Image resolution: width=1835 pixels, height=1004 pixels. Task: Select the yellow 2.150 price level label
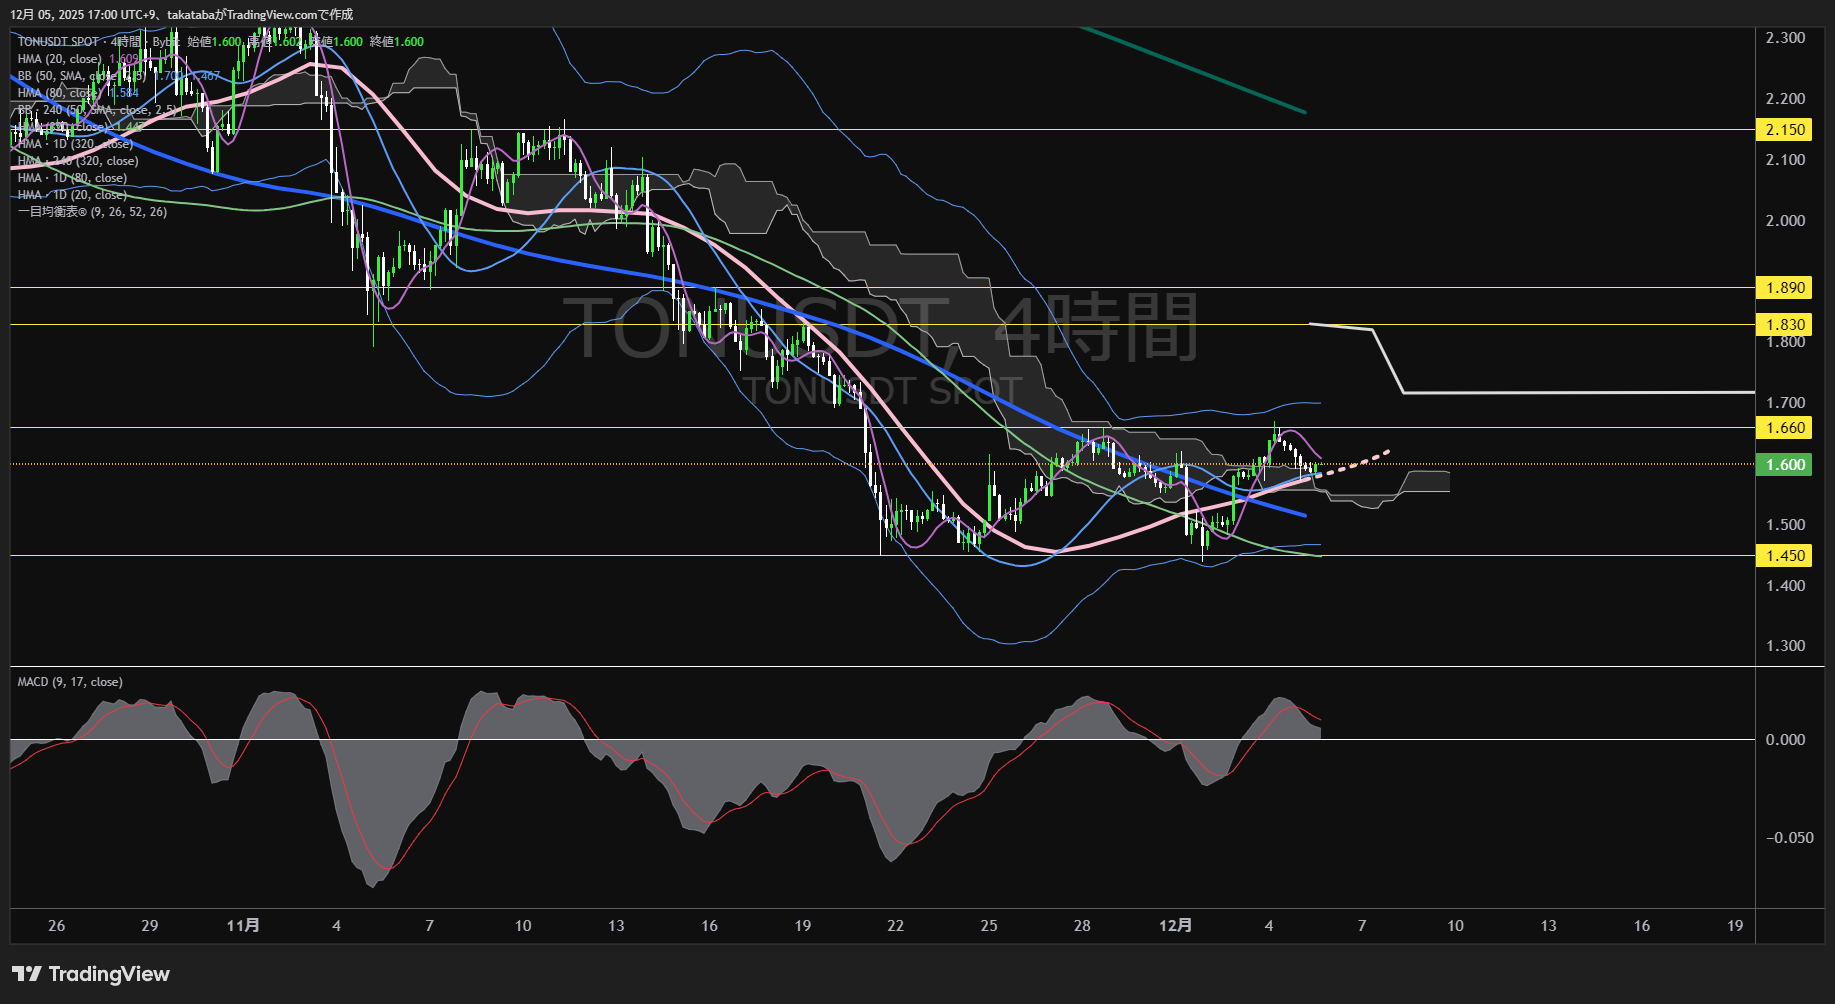1785,130
